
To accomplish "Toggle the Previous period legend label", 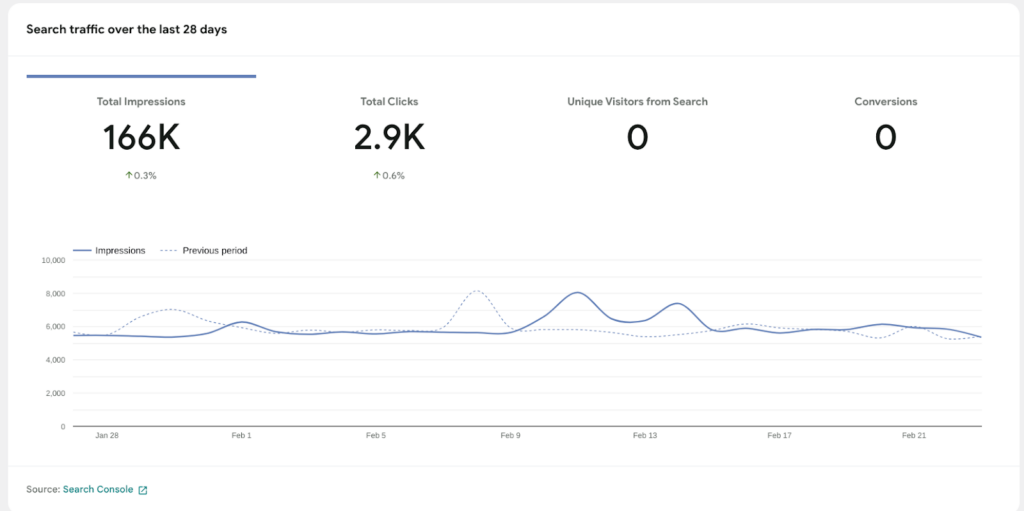I will [x=214, y=251].
